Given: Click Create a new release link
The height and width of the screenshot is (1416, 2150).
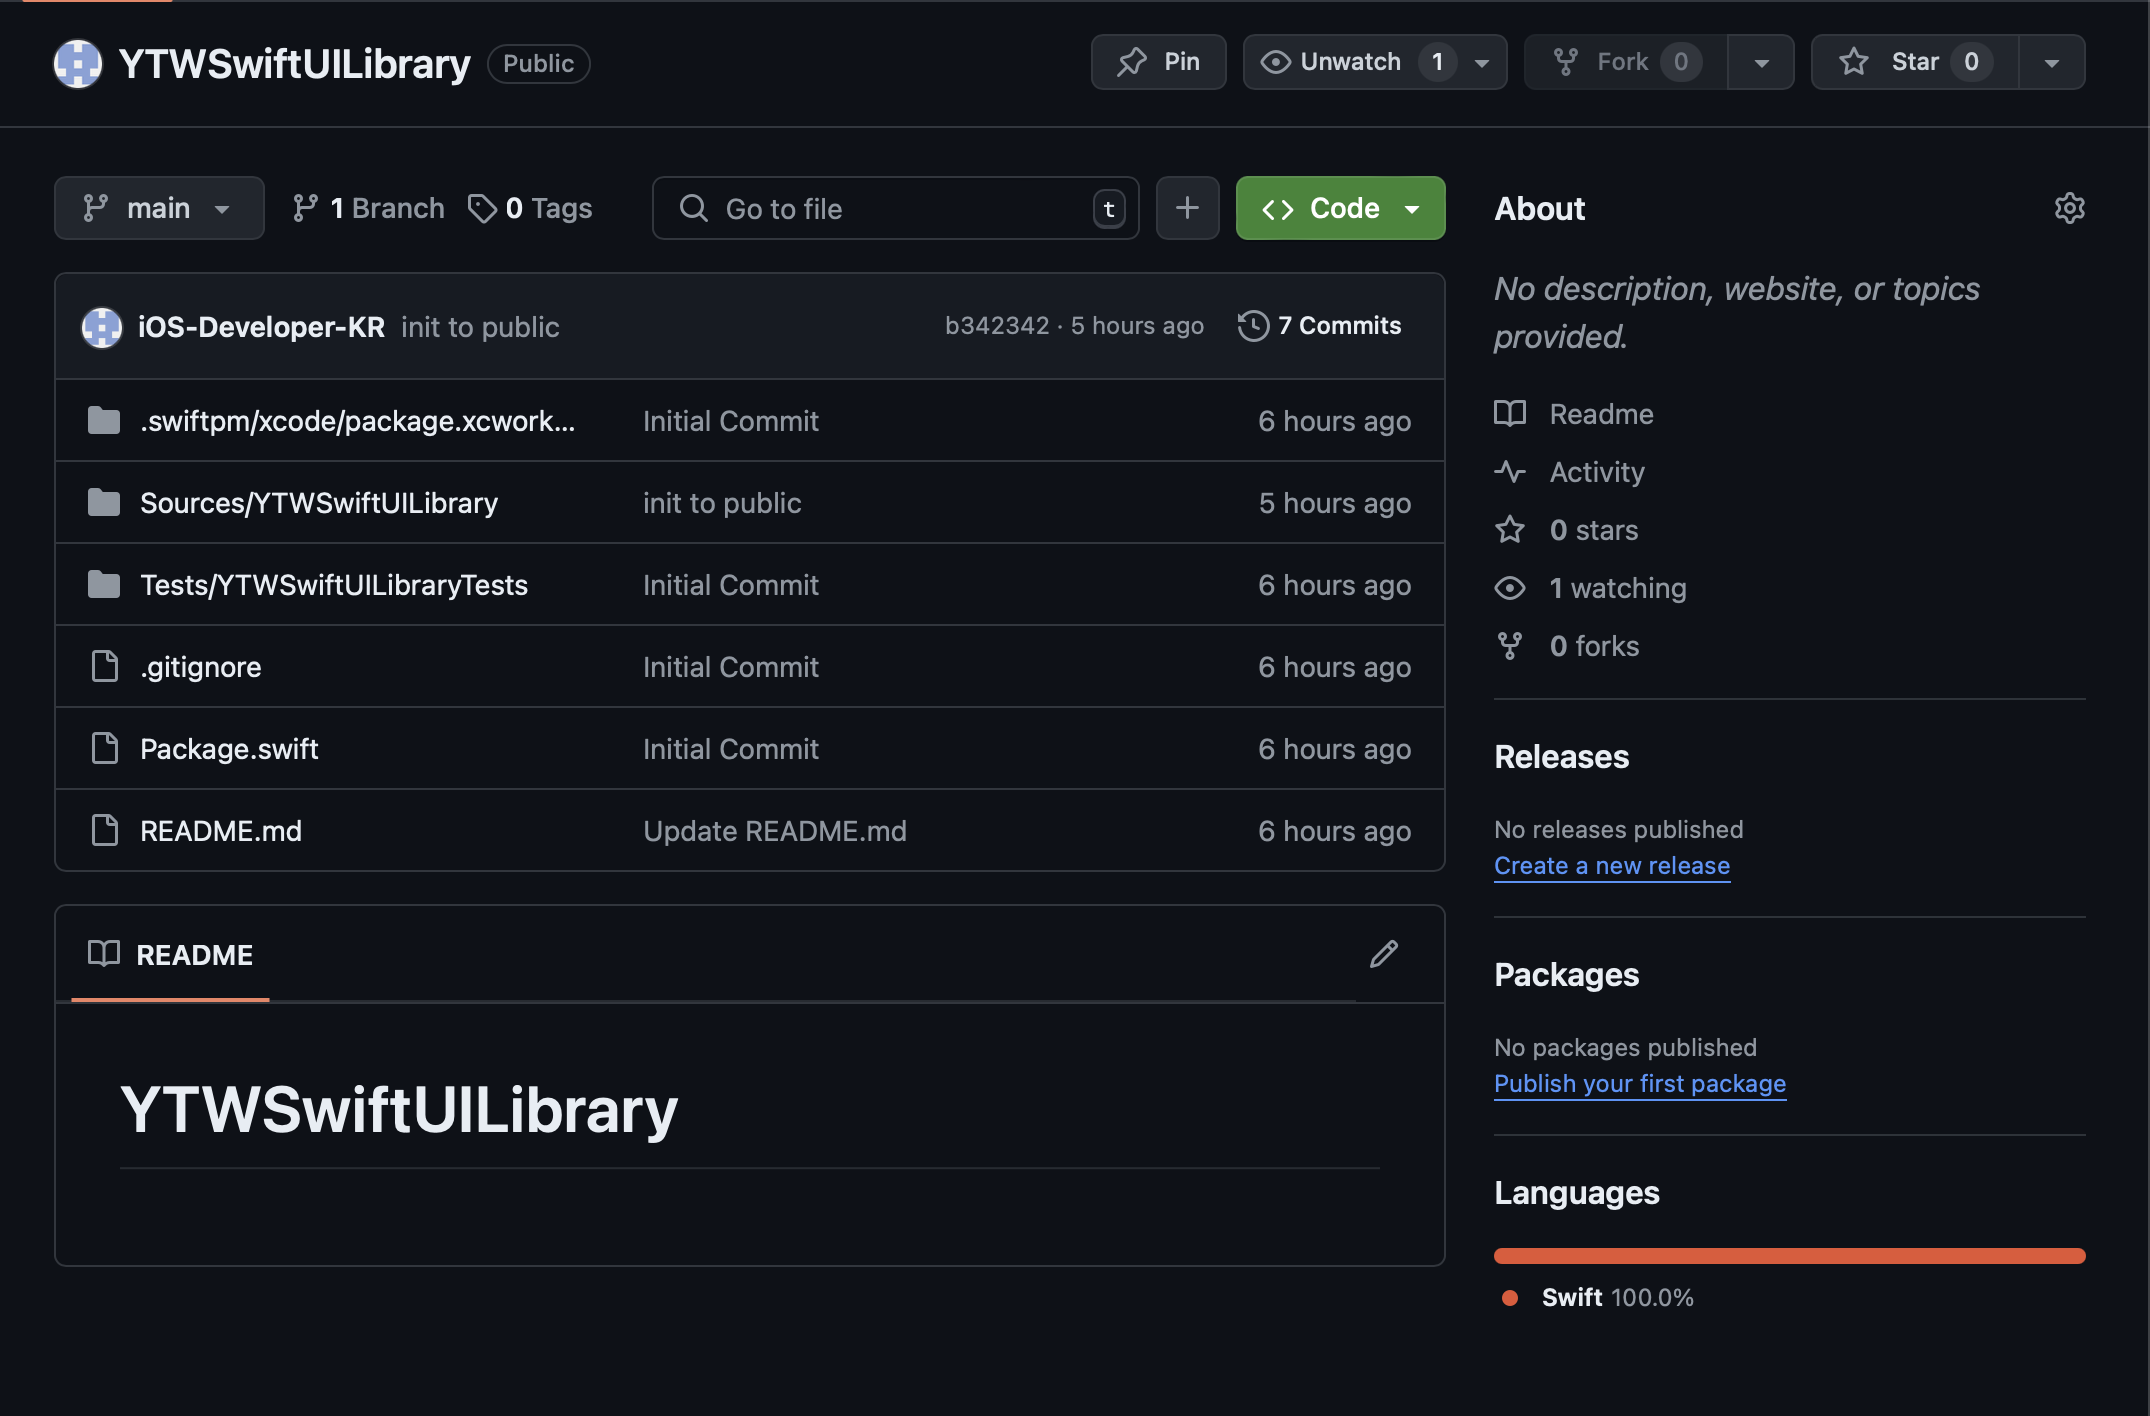Looking at the screenshot, I should 1611,866.
